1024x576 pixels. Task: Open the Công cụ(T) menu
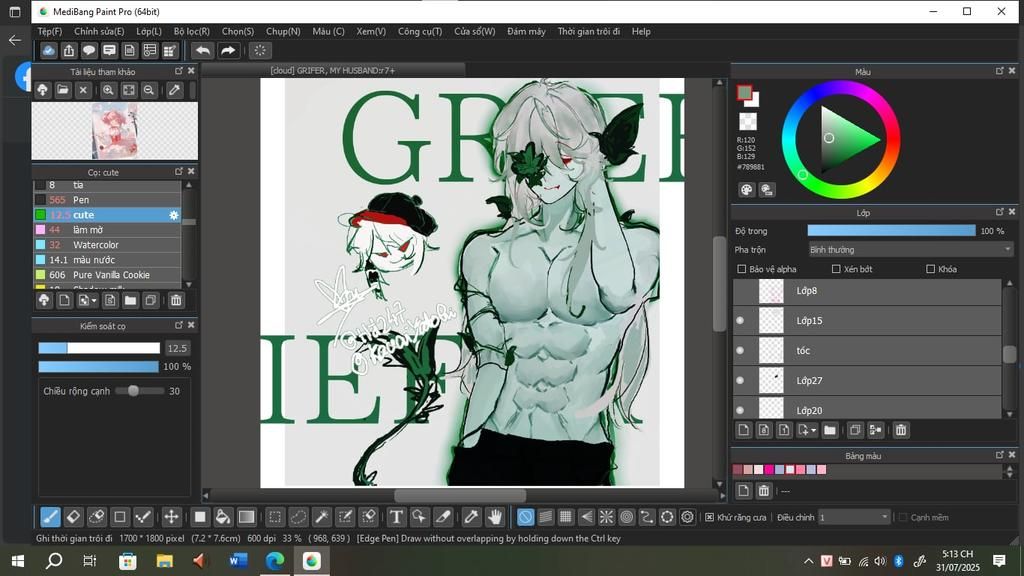[x=420, y=31]
